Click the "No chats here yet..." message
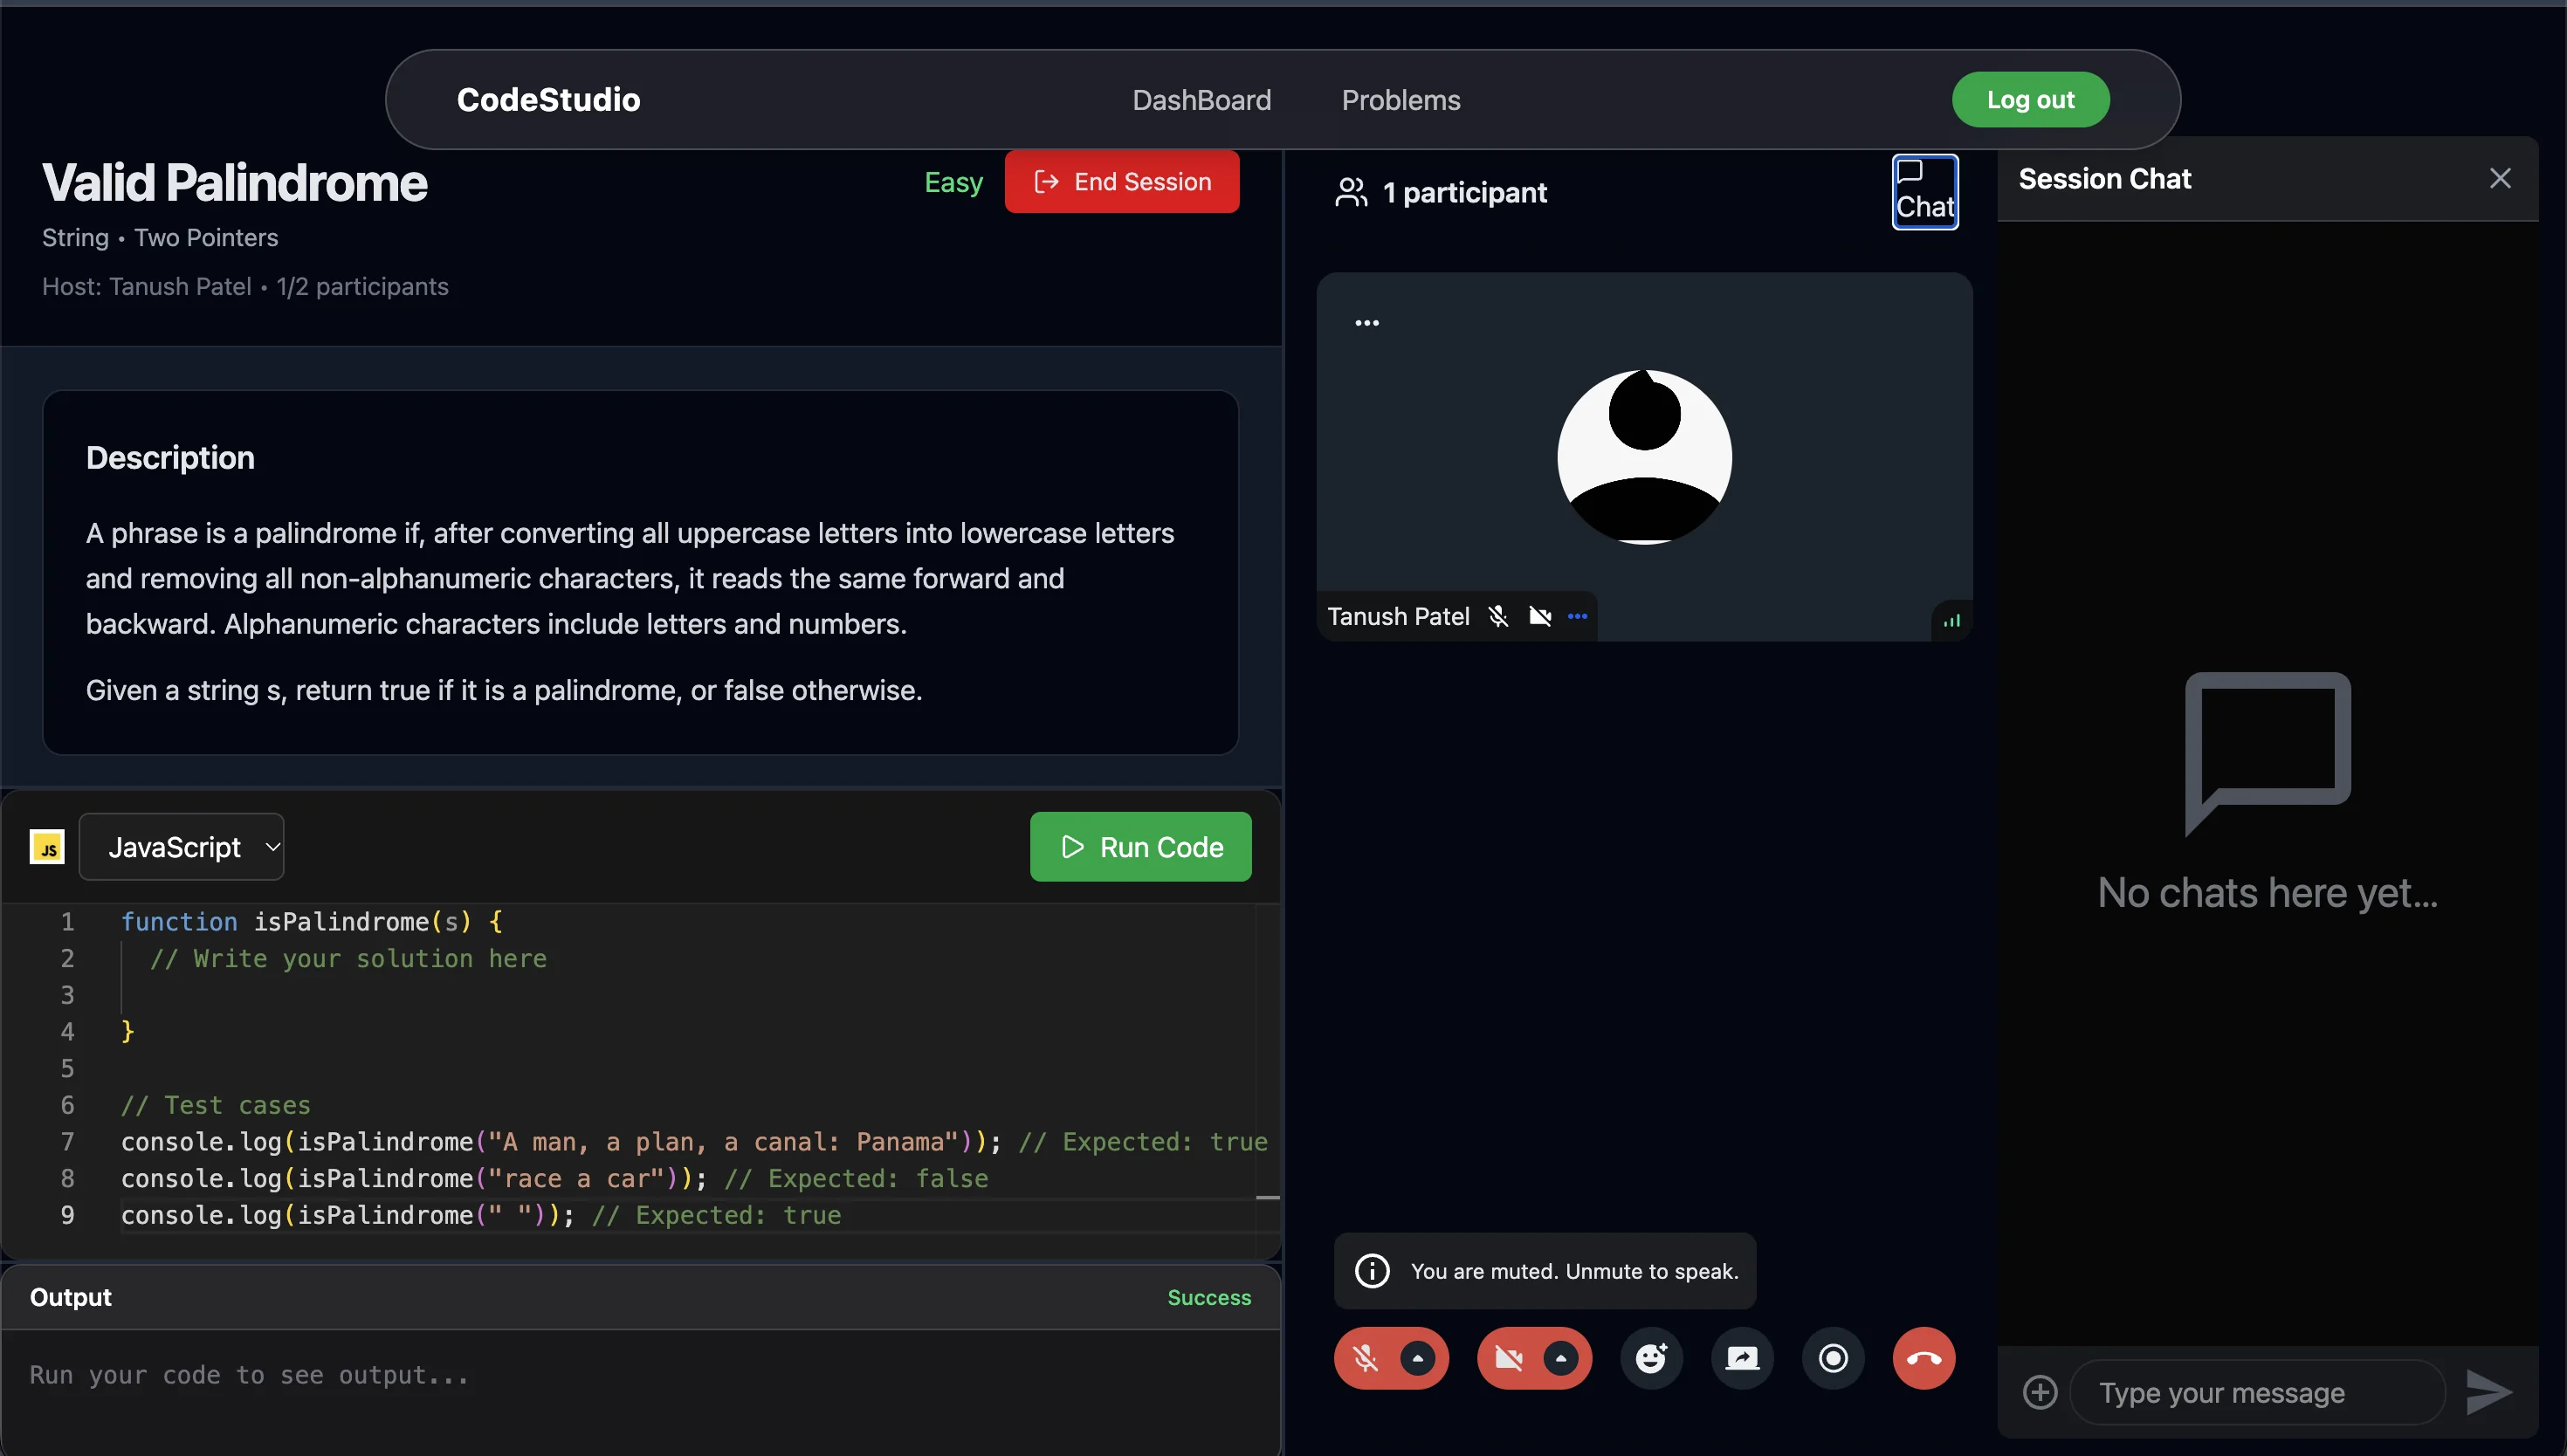Viewport: 2567px width, 1456px height. point(2267,892)
